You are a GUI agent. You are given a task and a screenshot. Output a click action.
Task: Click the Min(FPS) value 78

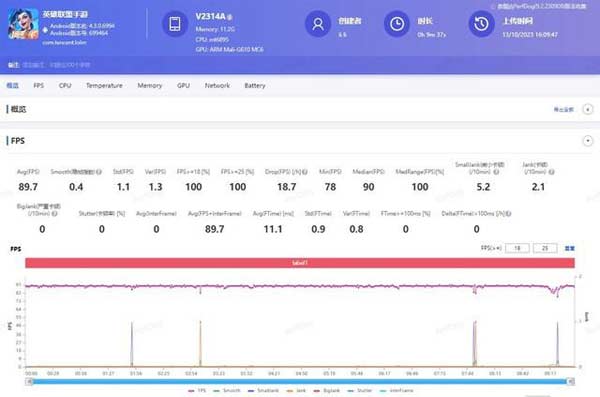330,187
